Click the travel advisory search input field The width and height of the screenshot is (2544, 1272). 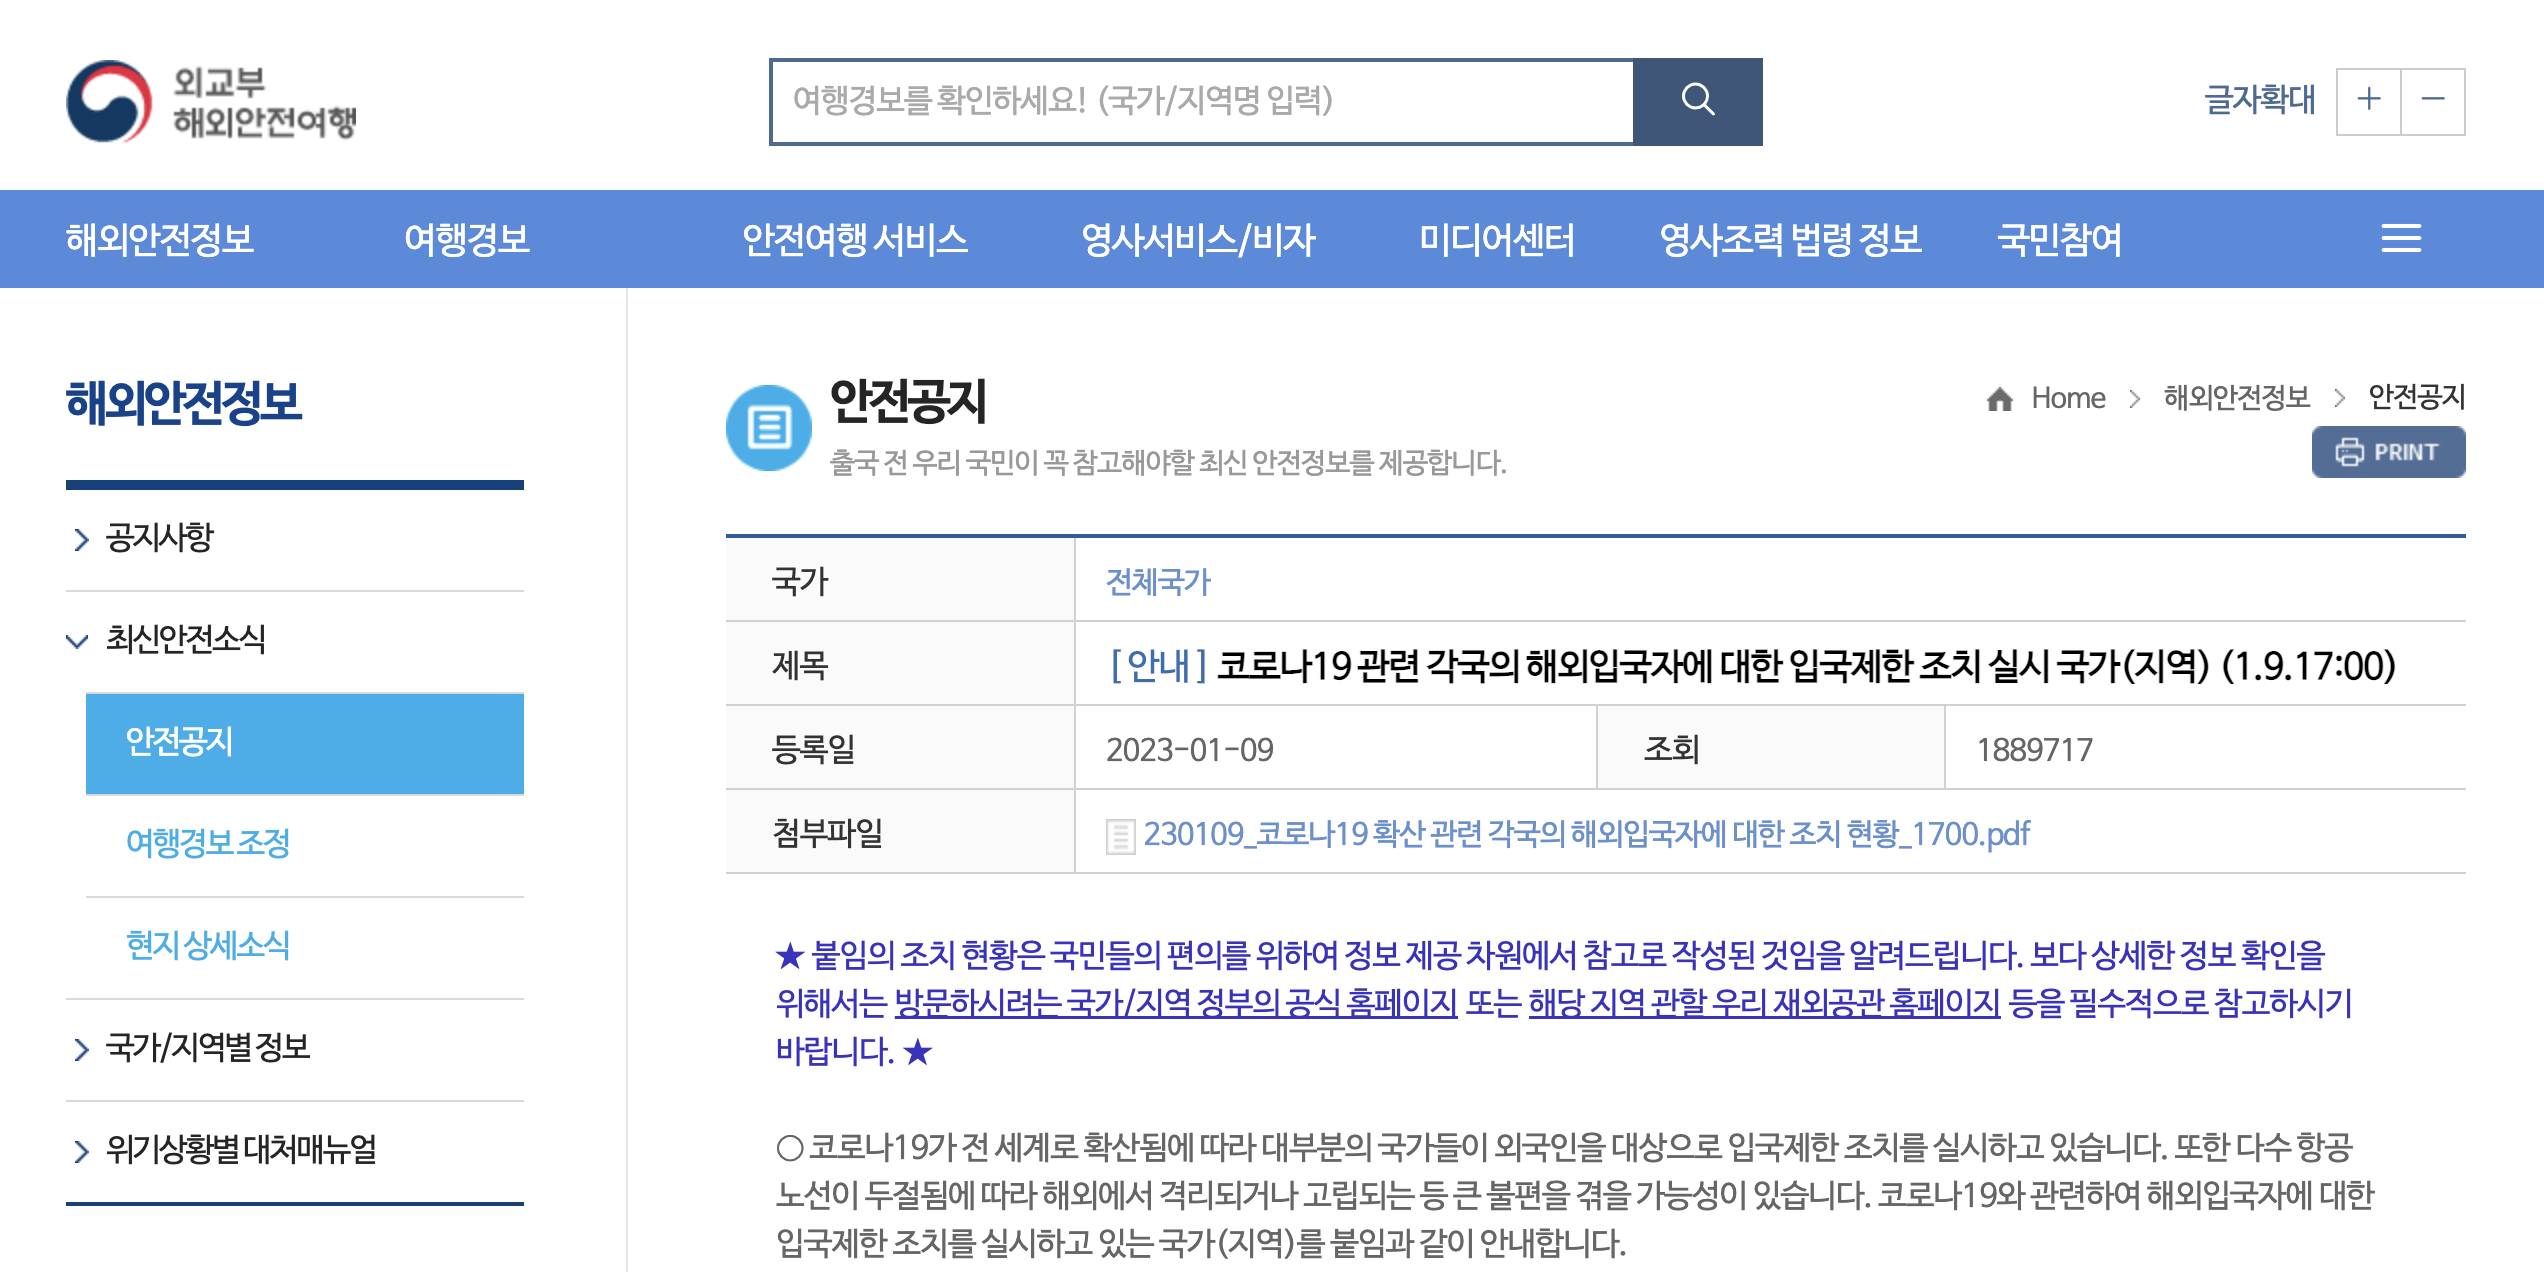point(1200,101)
